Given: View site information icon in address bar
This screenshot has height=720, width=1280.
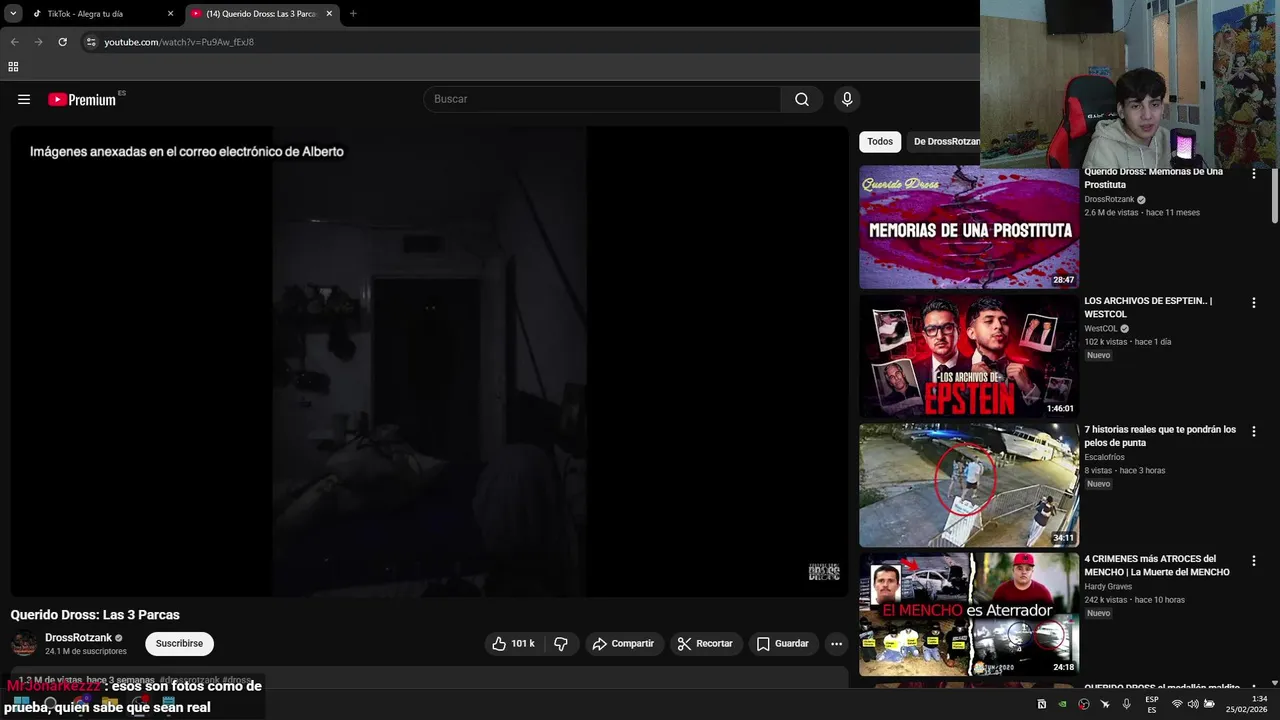Looking at the screenshot, I should point(91,42).
